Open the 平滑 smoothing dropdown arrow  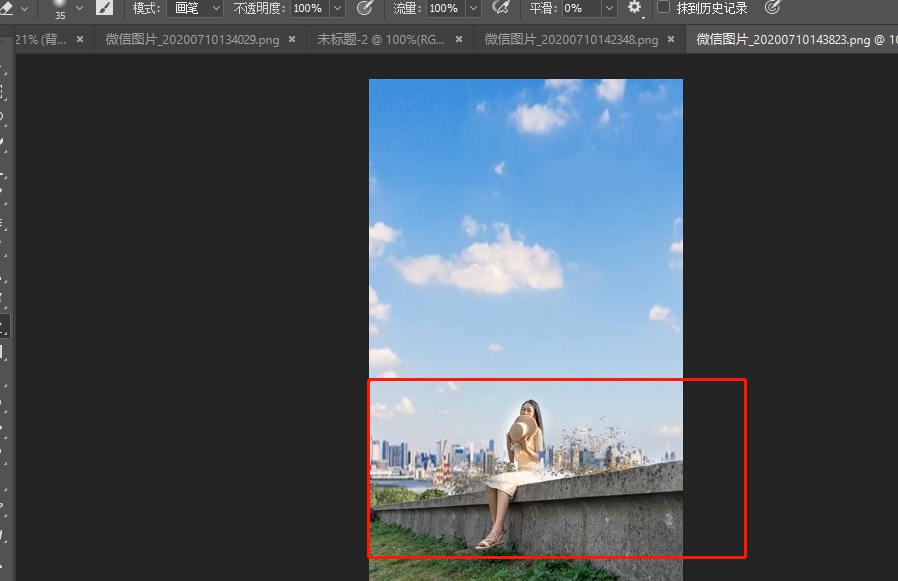pos(607,9)
